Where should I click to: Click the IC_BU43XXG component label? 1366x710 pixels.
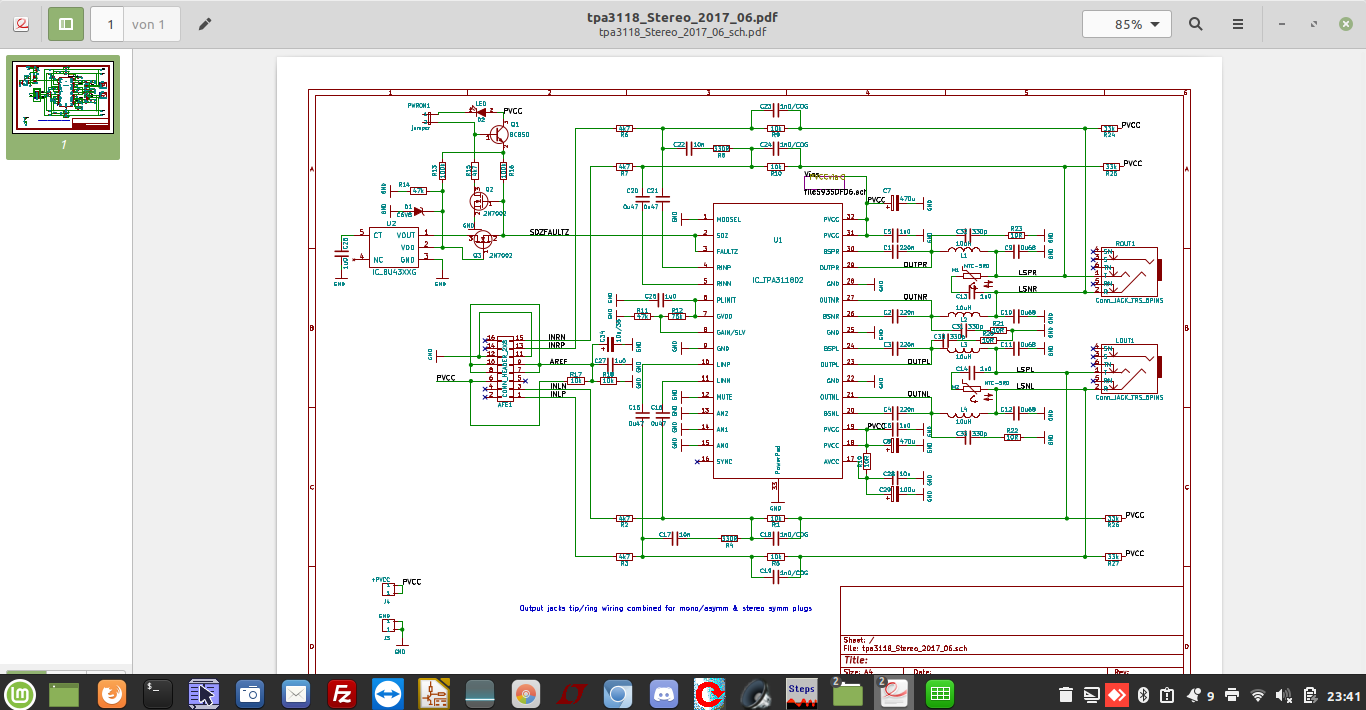(394, 272)
